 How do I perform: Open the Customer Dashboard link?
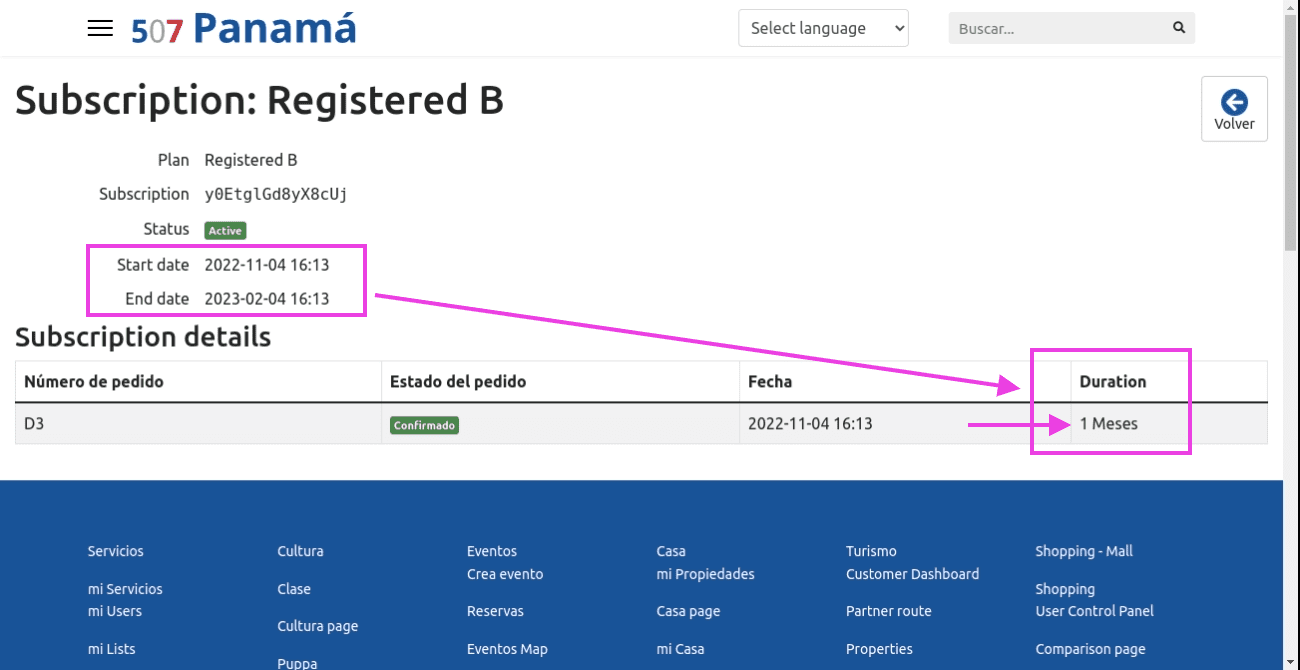(912, 574)
